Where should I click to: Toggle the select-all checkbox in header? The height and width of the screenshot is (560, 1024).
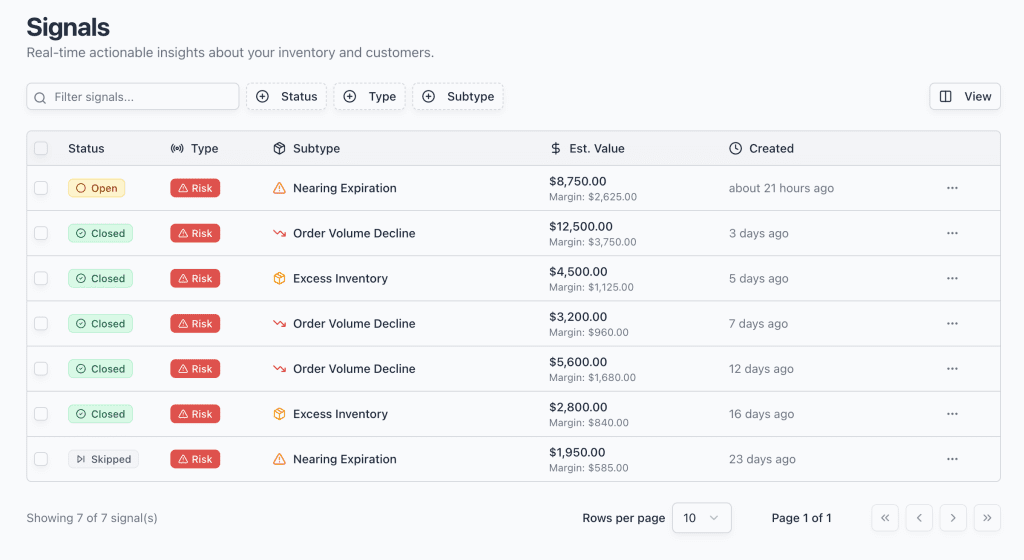(x=41, y=148)
